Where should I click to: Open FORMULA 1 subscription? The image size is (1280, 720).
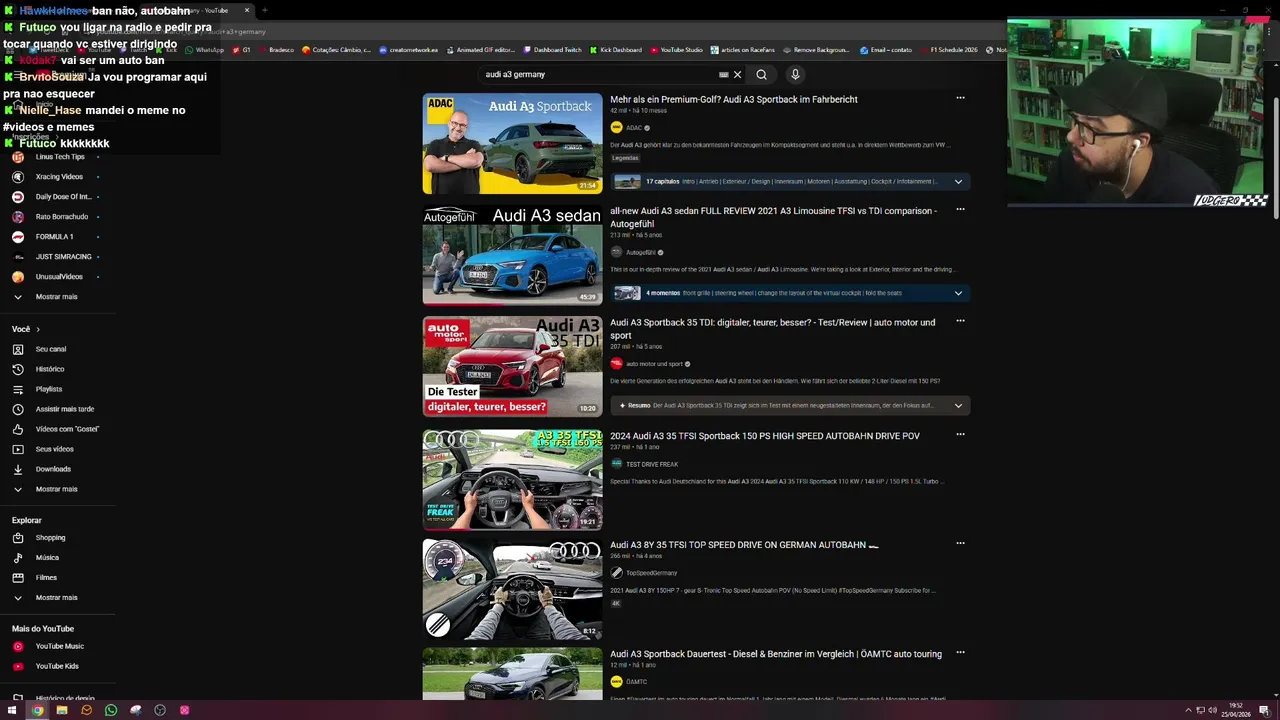tap(54, 237)
